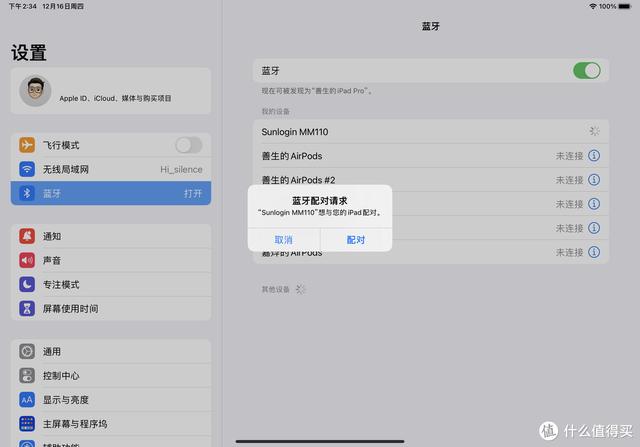
Task: Open 显示与亮度 settings
Action: click(111, 400)
